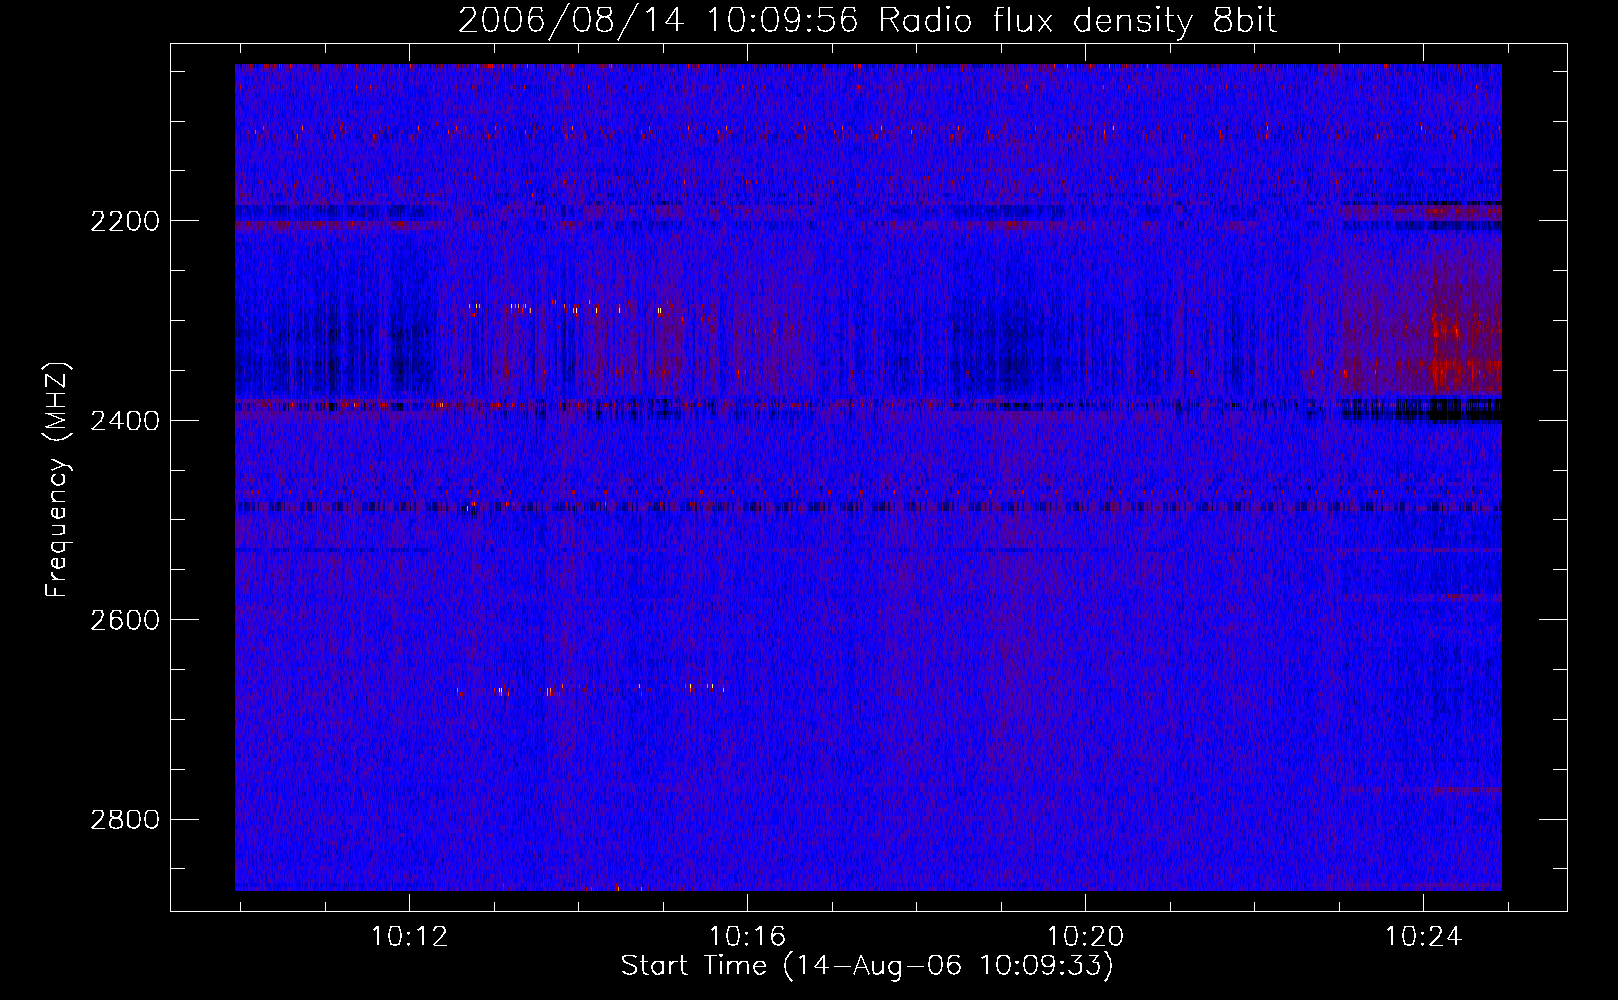Click the 10:12 time tick label

click(409, 937)
